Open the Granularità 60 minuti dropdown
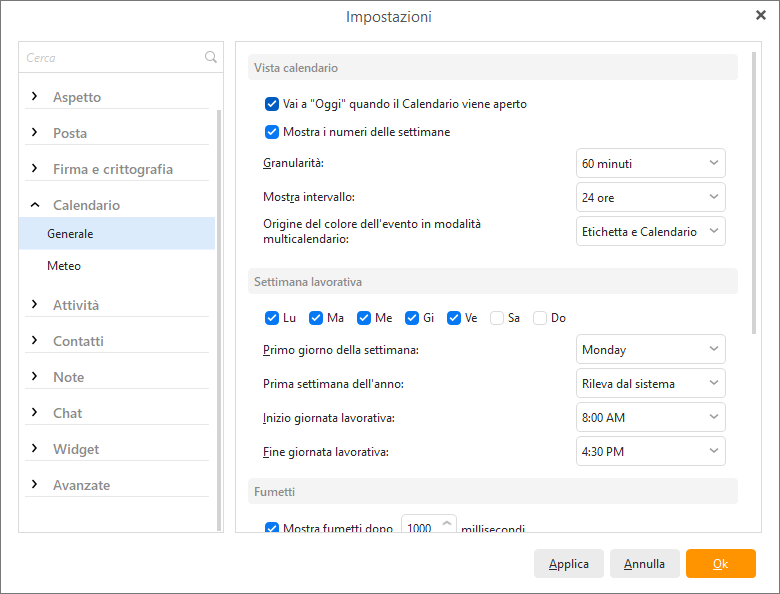This screenshot has height=594, width=780. (651, 163)
